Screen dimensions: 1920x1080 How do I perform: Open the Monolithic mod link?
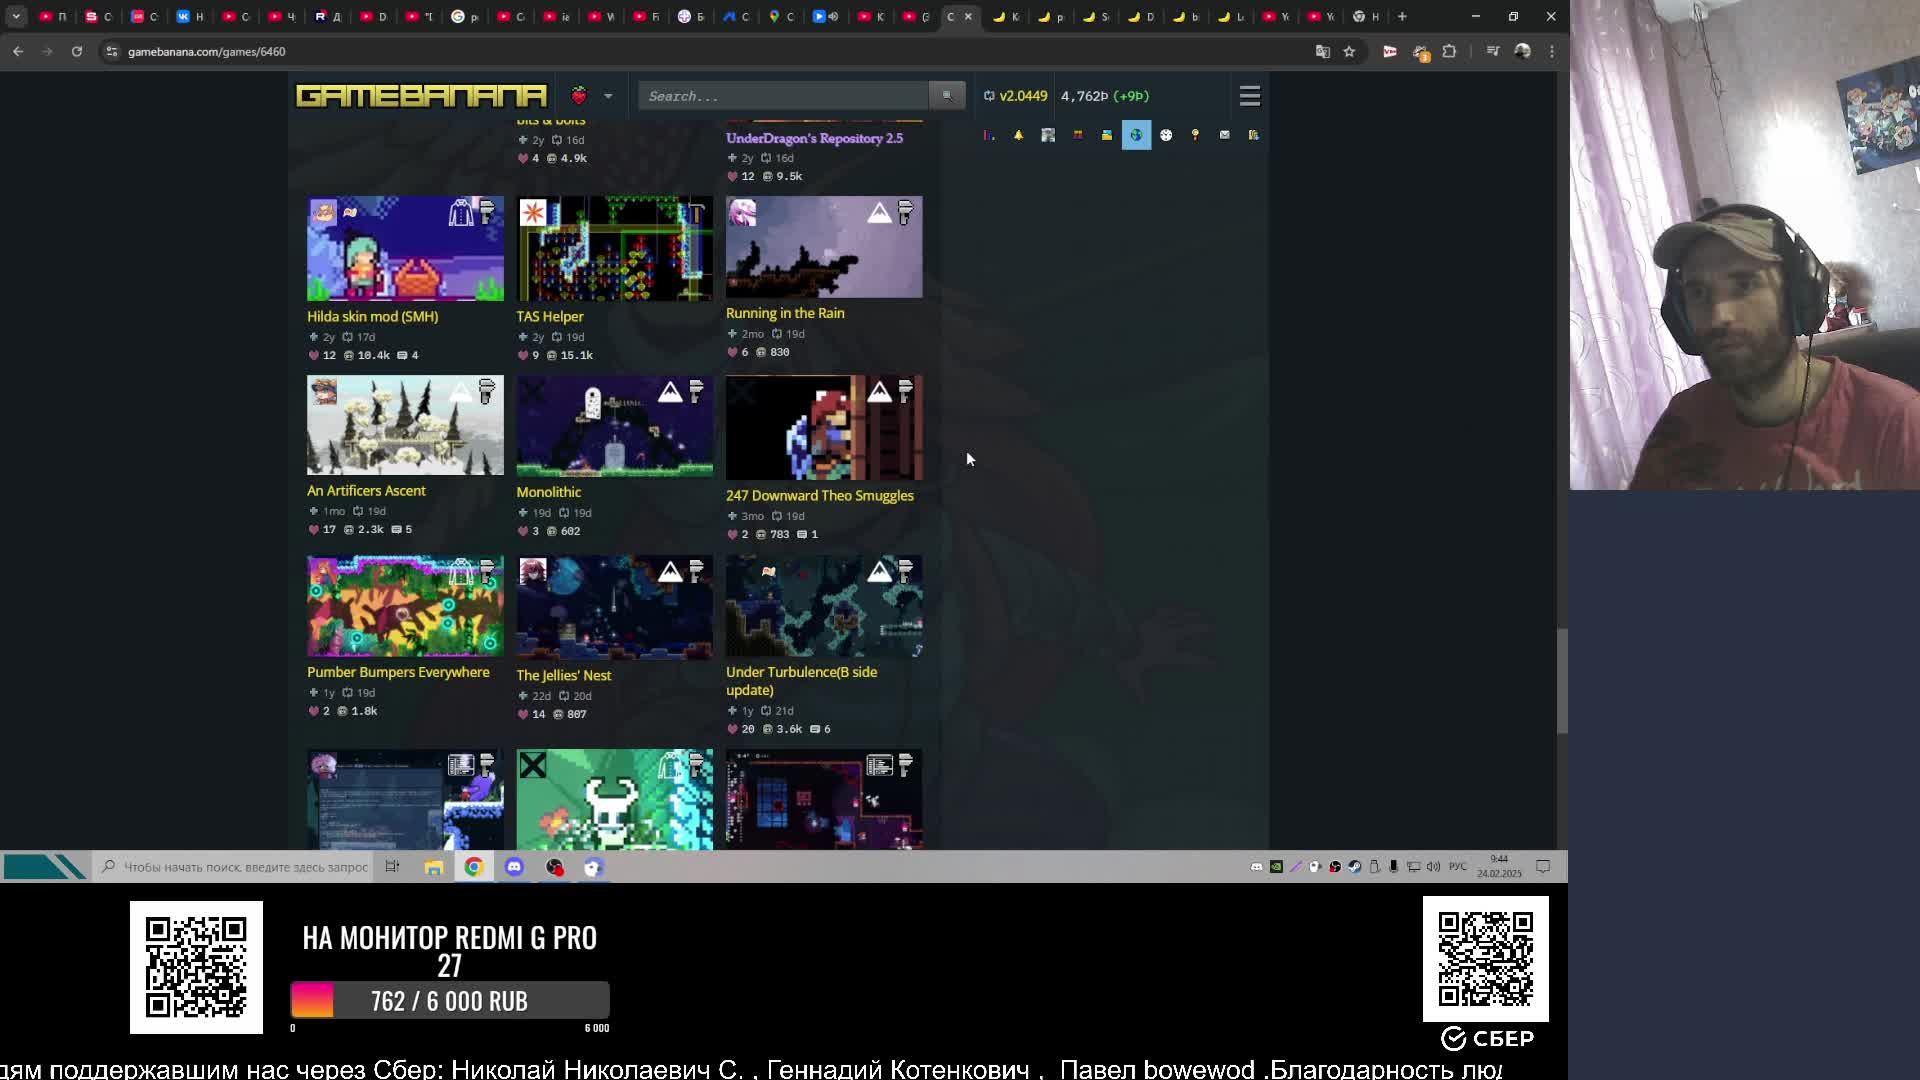(x=548, y=492)
